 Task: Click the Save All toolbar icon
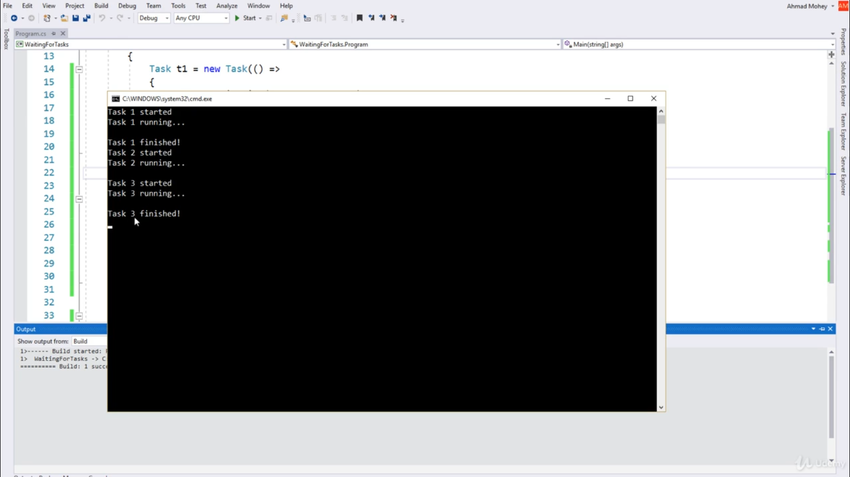click(87, 18)
